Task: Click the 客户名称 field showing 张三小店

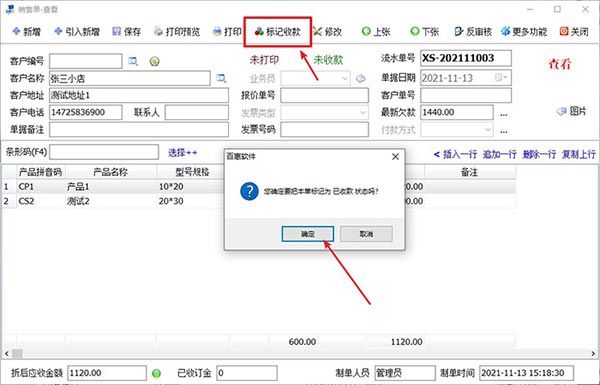Action: tap(130, 78)
